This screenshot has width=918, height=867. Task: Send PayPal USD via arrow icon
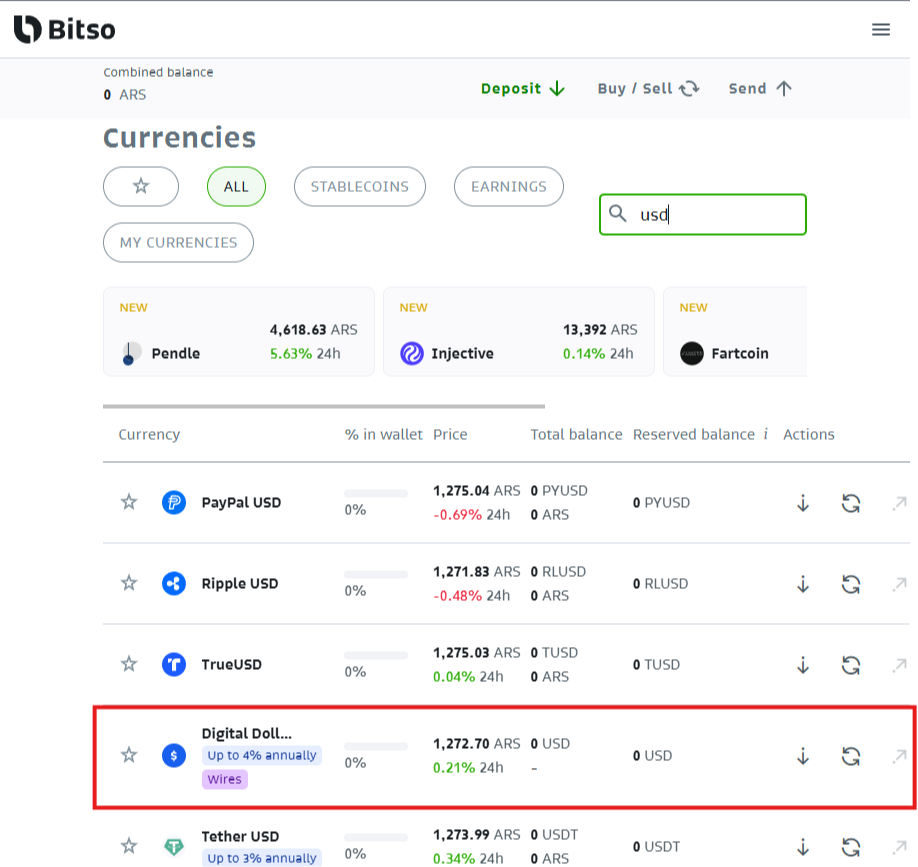tap(899, 503)
